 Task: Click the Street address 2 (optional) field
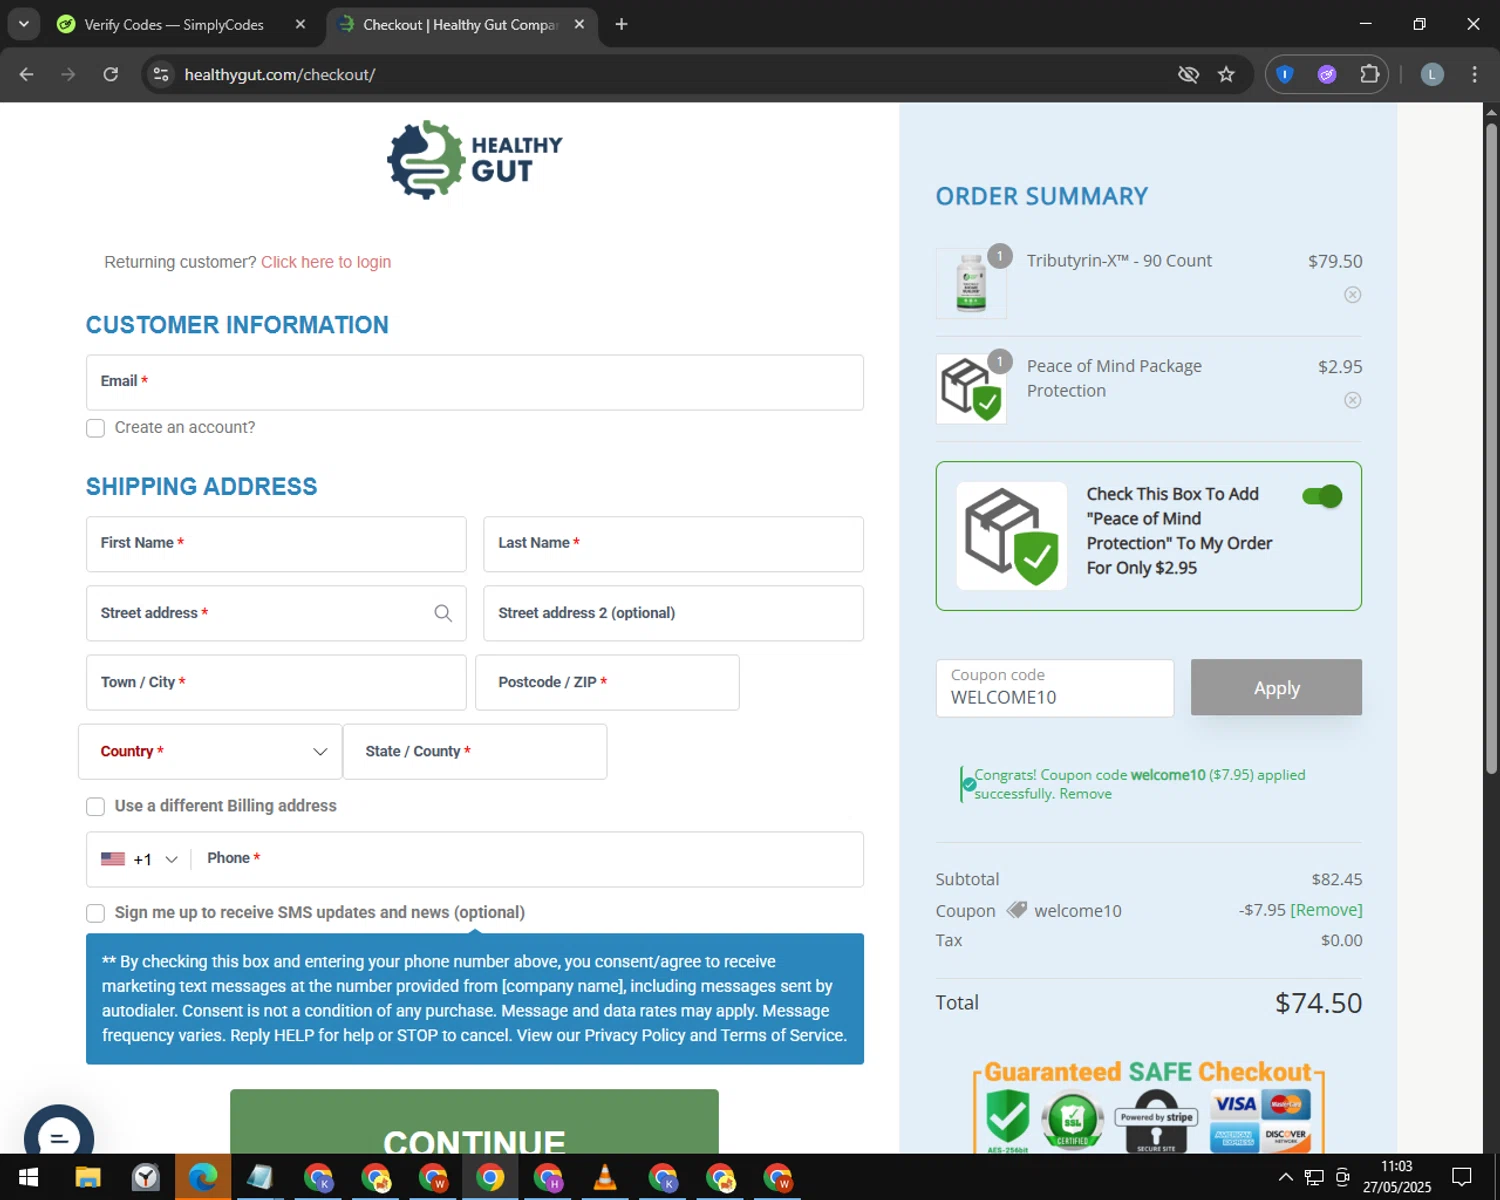(673, 613)
